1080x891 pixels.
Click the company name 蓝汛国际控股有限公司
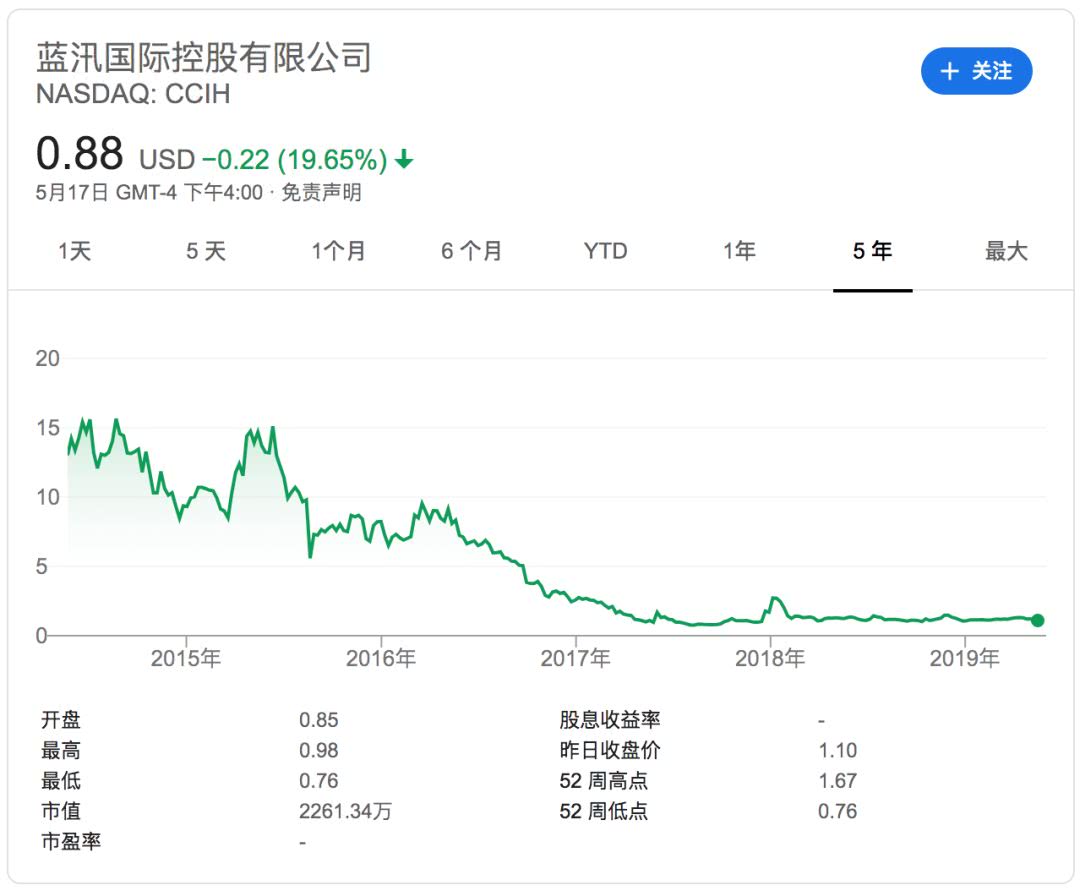(204, 57)
